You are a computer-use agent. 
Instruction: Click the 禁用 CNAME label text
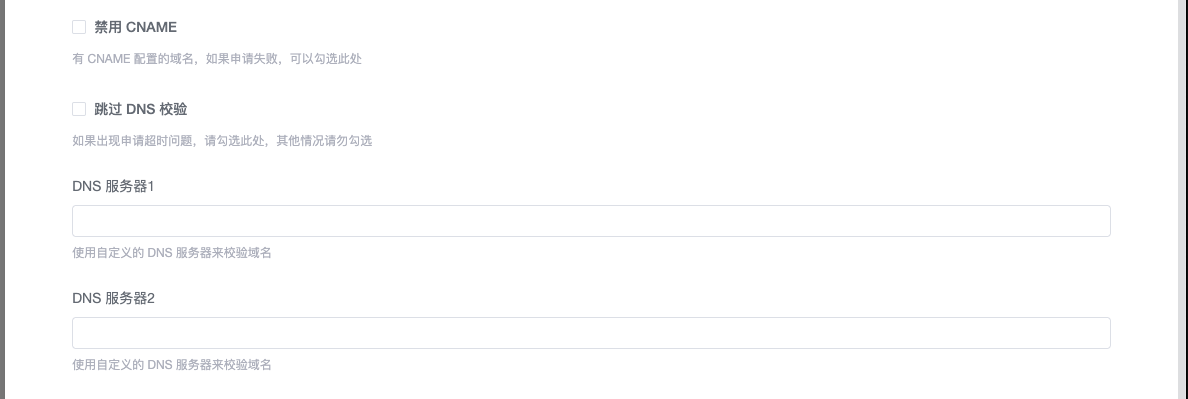coord(136,27)
